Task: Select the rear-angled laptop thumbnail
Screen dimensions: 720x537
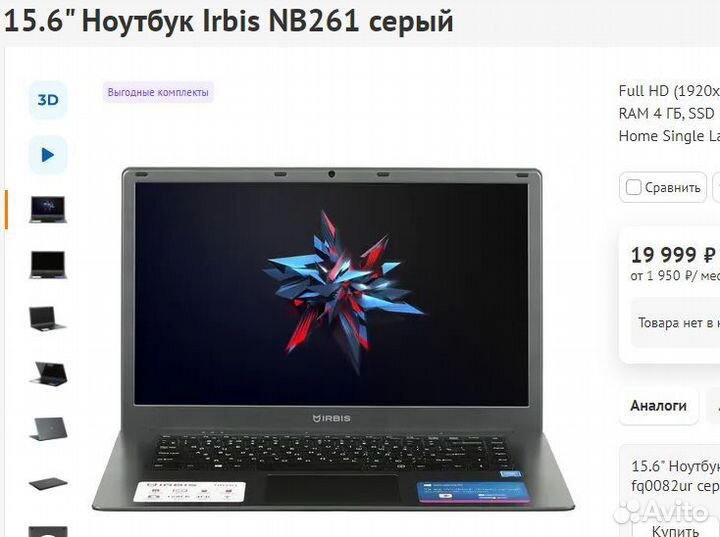Action: pos(48,373)
